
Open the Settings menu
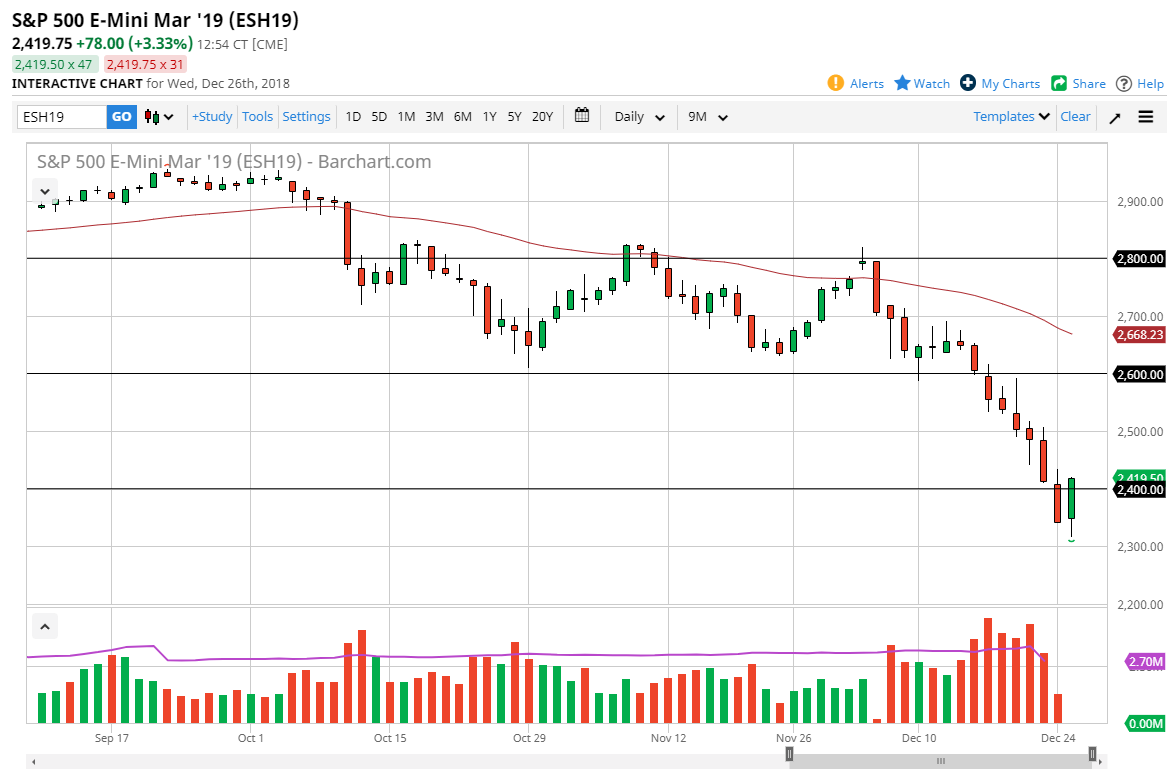pyautogui.click(x=306, y=116)
